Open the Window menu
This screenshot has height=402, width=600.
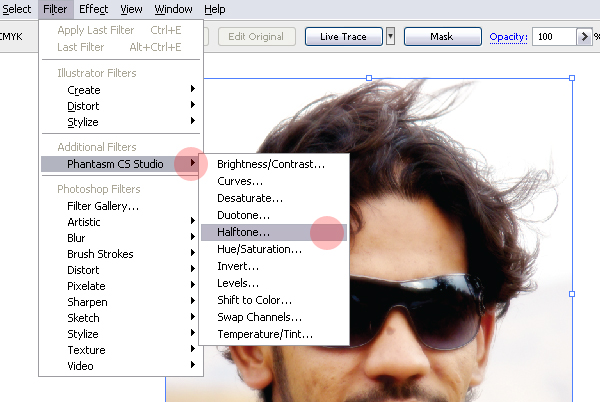click(173, 9)
